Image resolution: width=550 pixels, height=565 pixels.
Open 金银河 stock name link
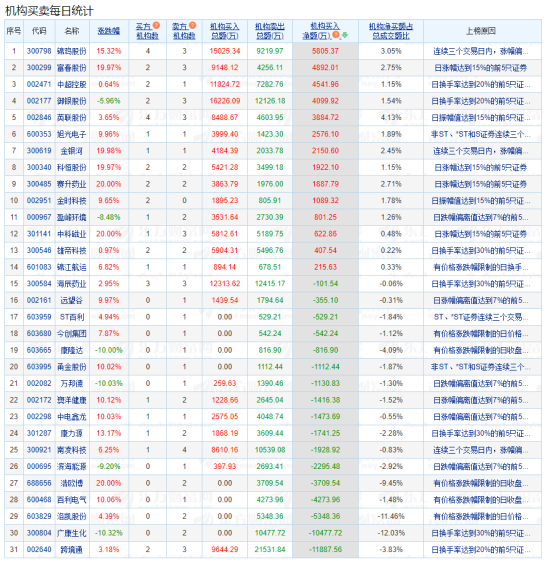[x=72, y=151]
